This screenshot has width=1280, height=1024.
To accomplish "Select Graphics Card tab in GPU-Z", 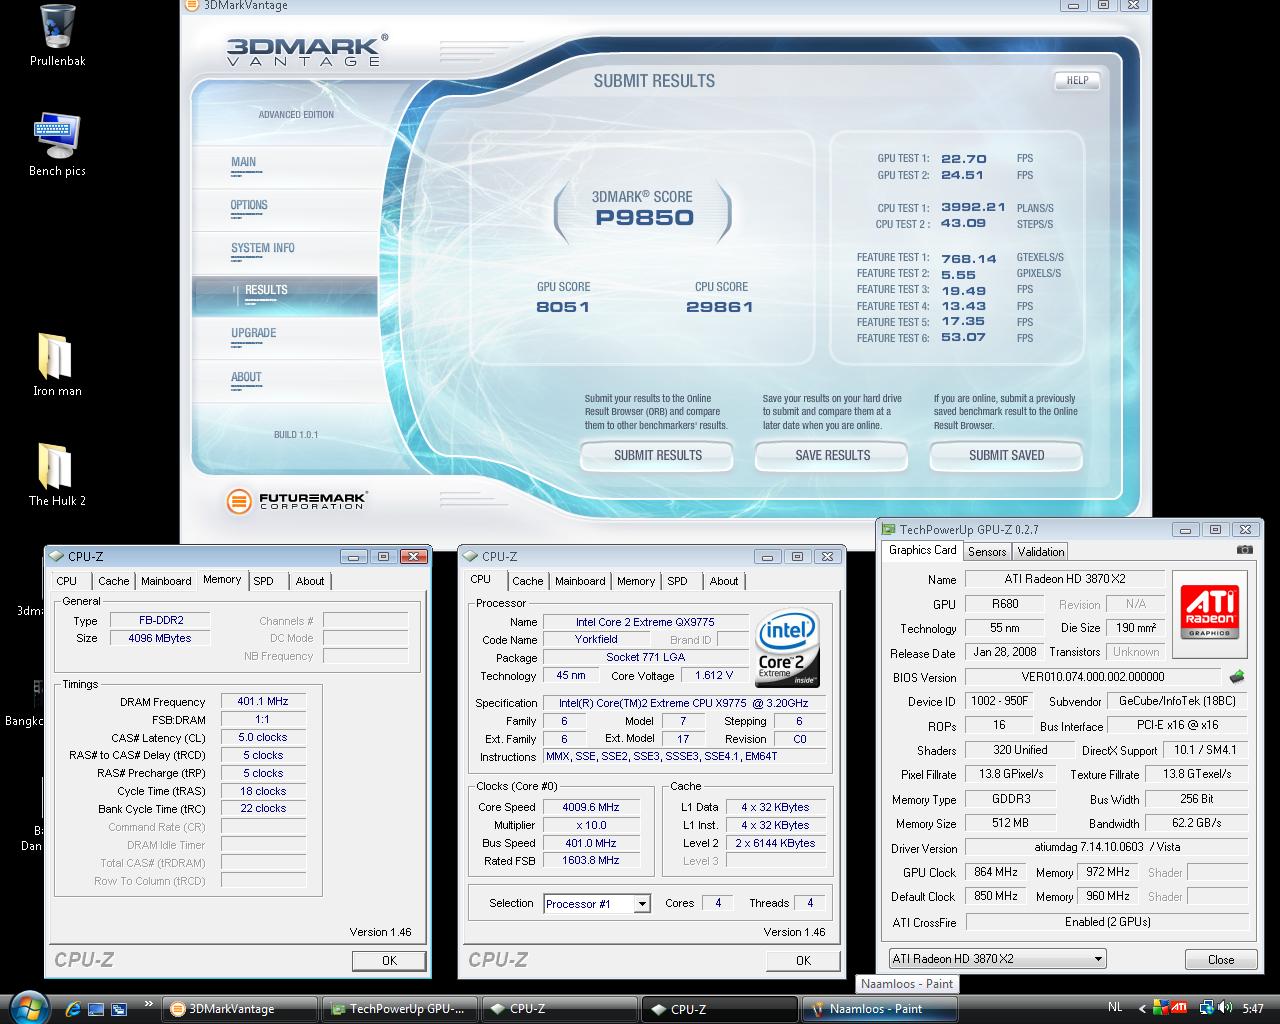I will click(x=923, y=550).
